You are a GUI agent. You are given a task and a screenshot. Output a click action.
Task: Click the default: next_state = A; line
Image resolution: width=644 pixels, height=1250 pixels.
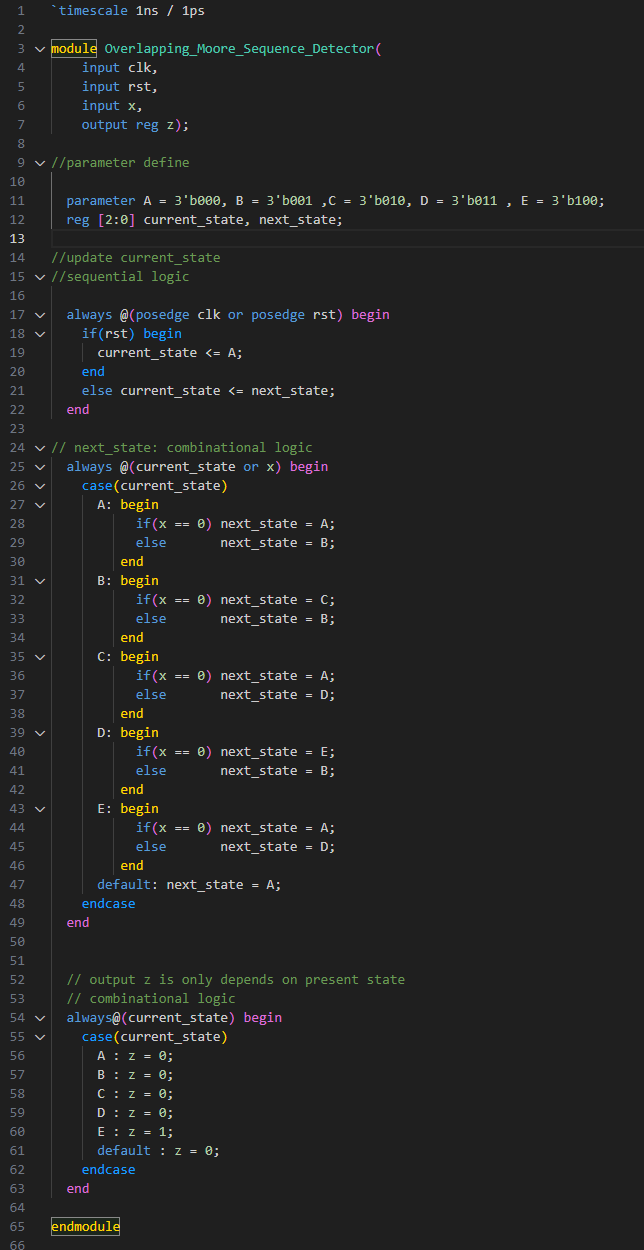pos(190,885)
